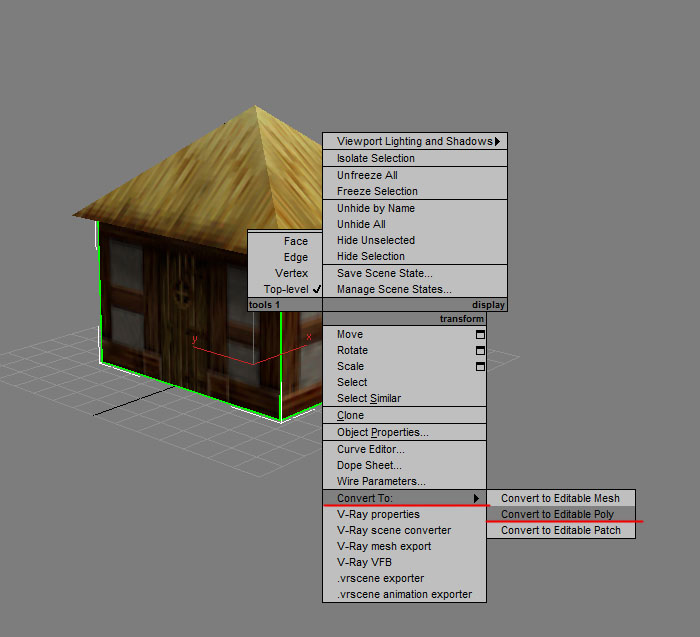
Task: Open Scale transform settings box icon
Action: (480, 366)
